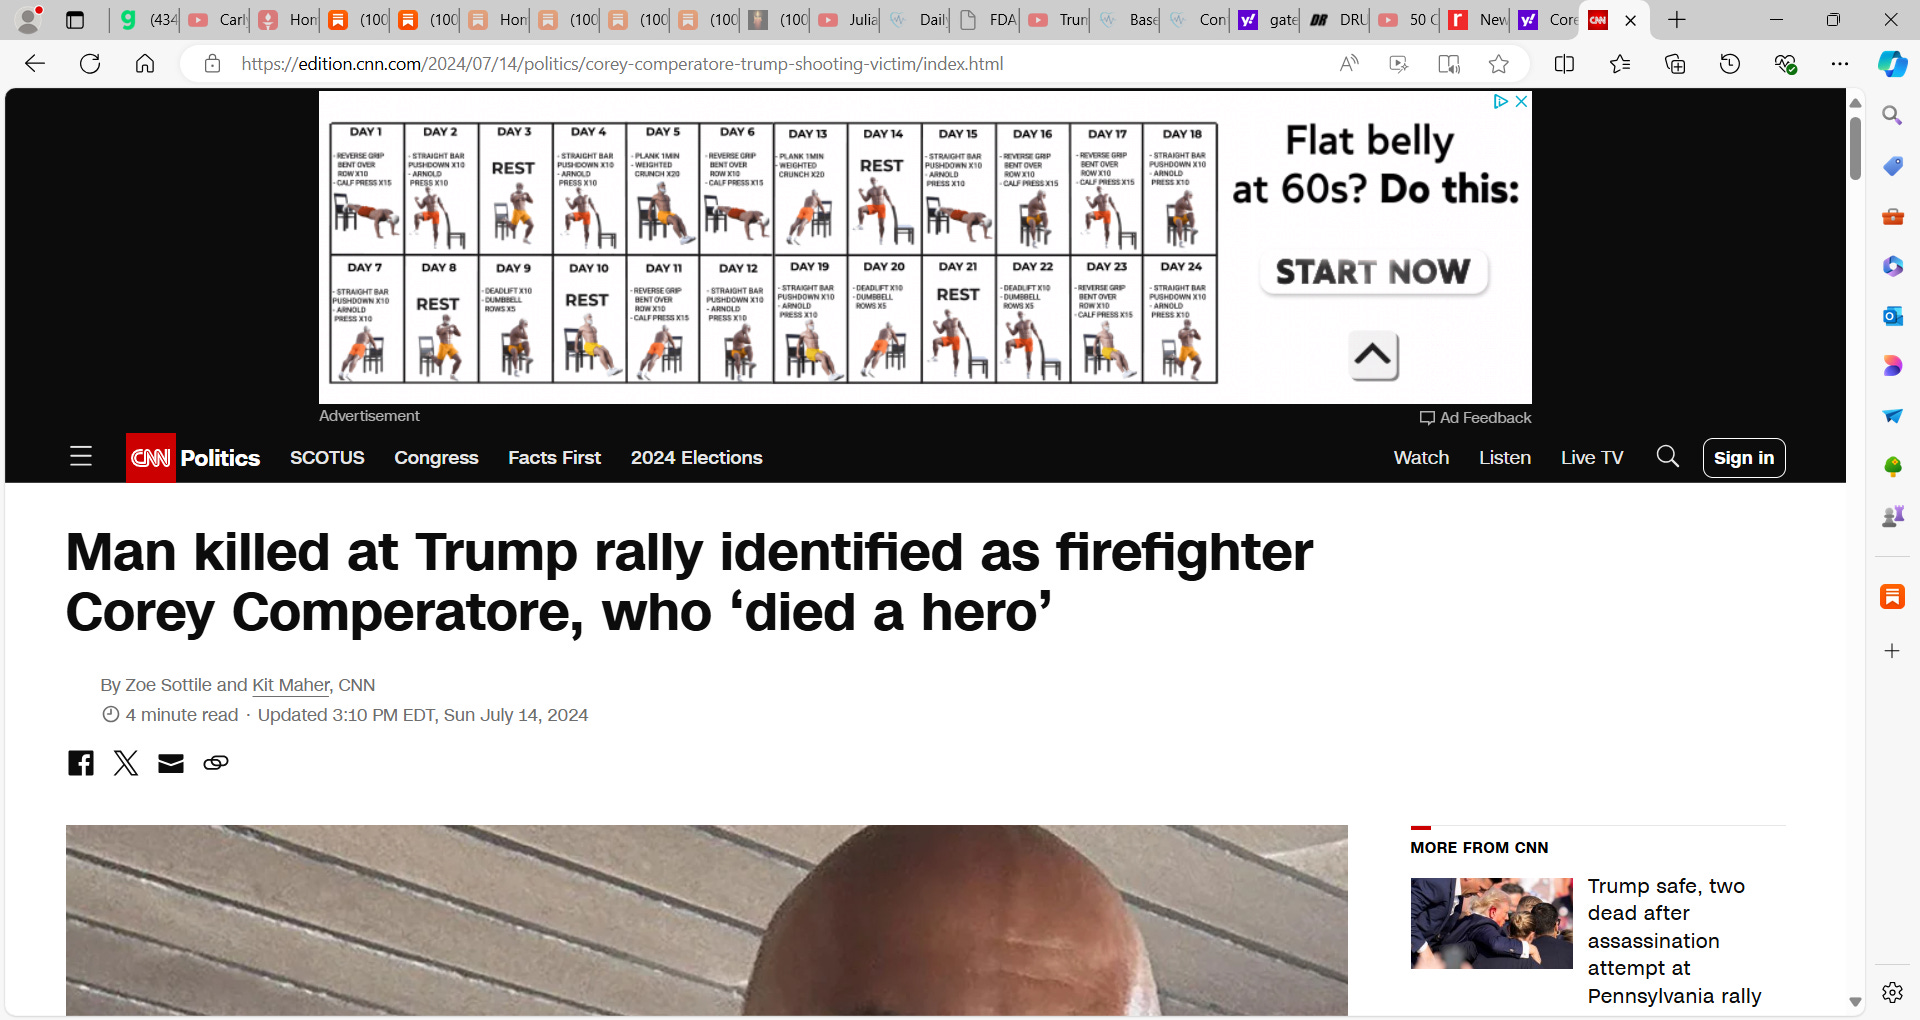Viewport: 1920px width, 1020px height.
Task: Open browser Collections
Action: coord(1675,64)
